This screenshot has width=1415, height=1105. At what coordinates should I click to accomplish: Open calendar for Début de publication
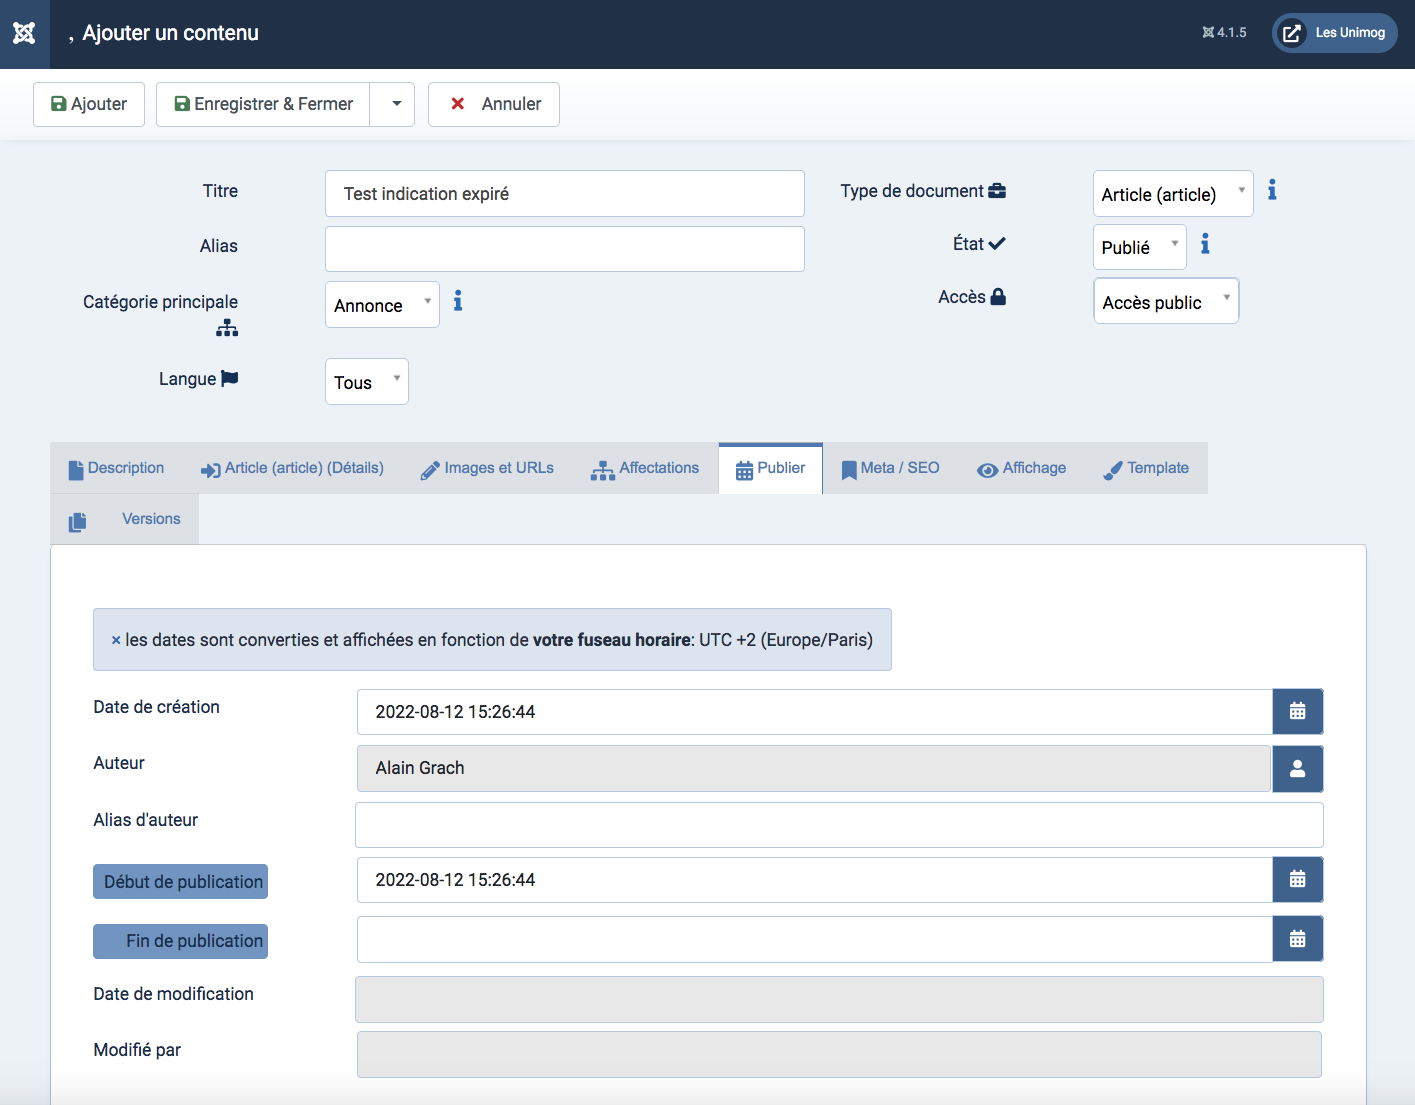click(x=1298, y=880)
